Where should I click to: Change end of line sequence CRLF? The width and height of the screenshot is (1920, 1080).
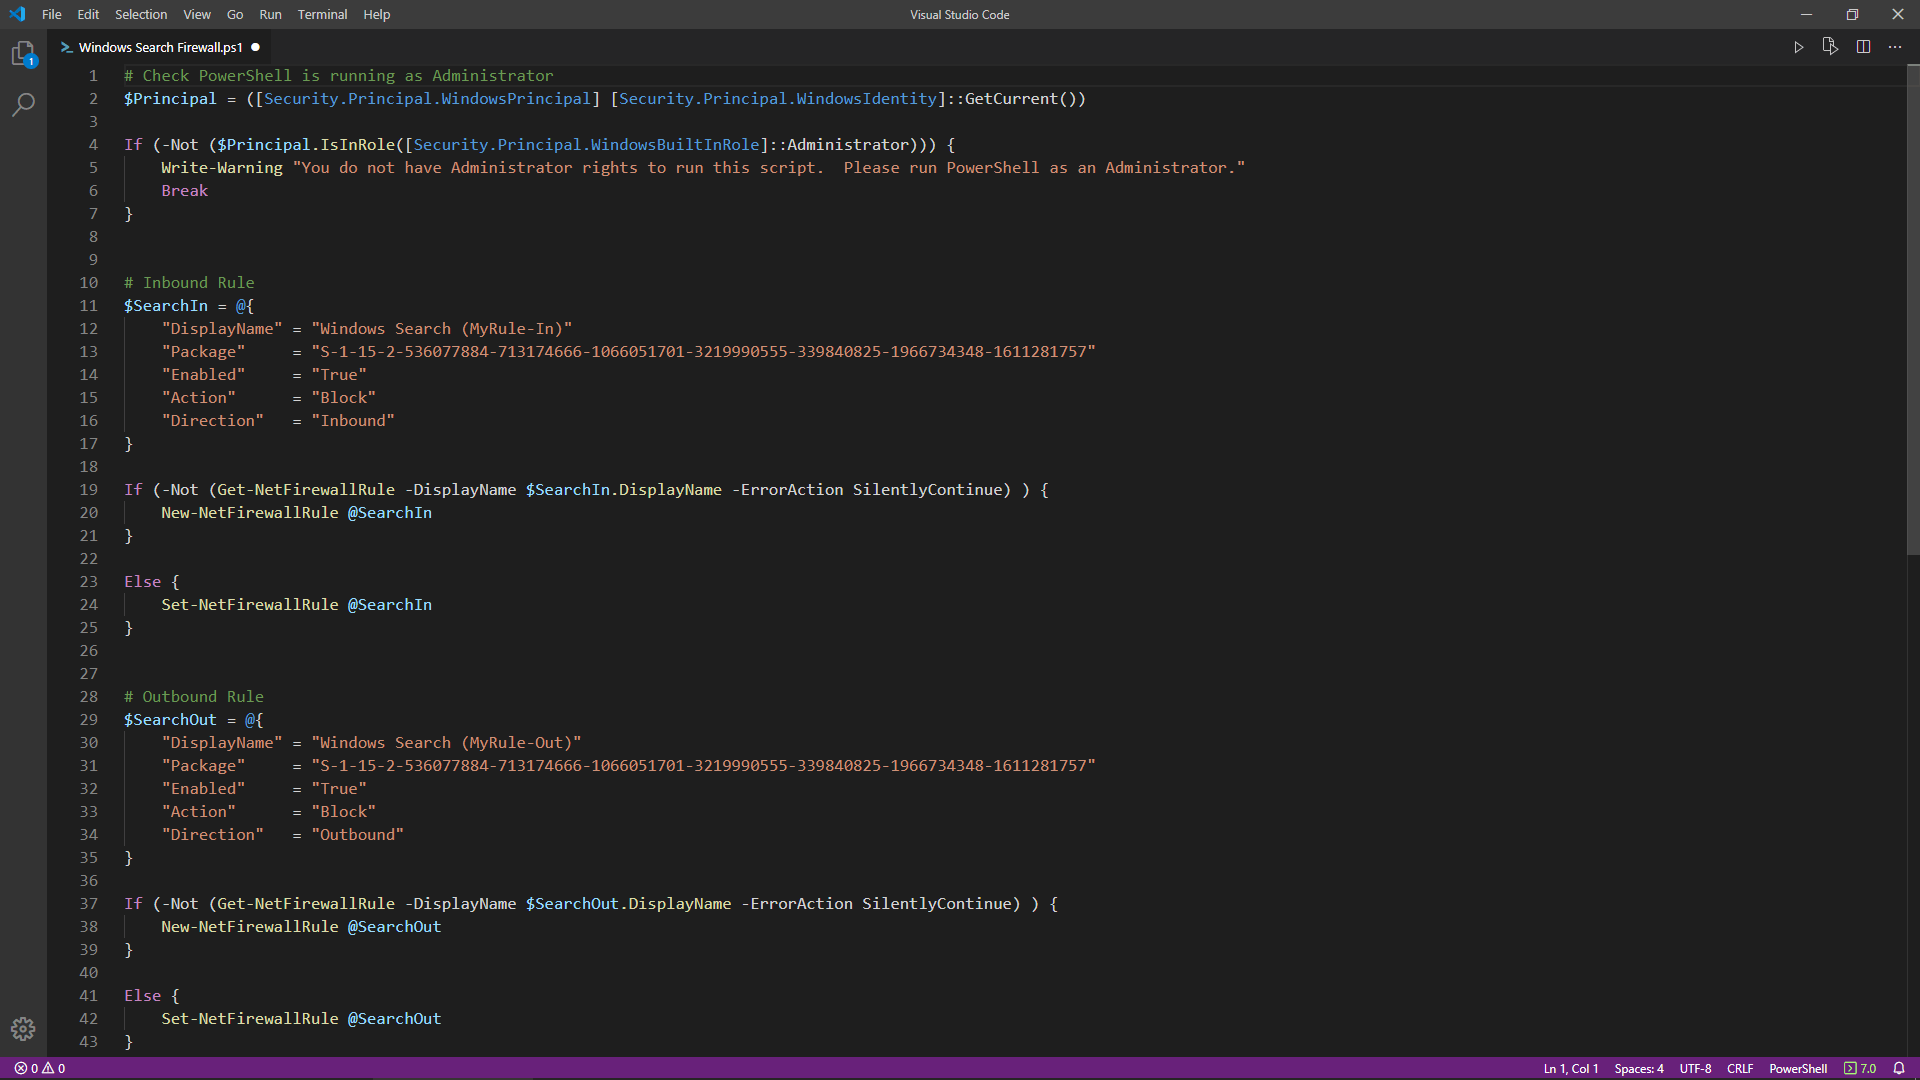tap(1740, 1068)
